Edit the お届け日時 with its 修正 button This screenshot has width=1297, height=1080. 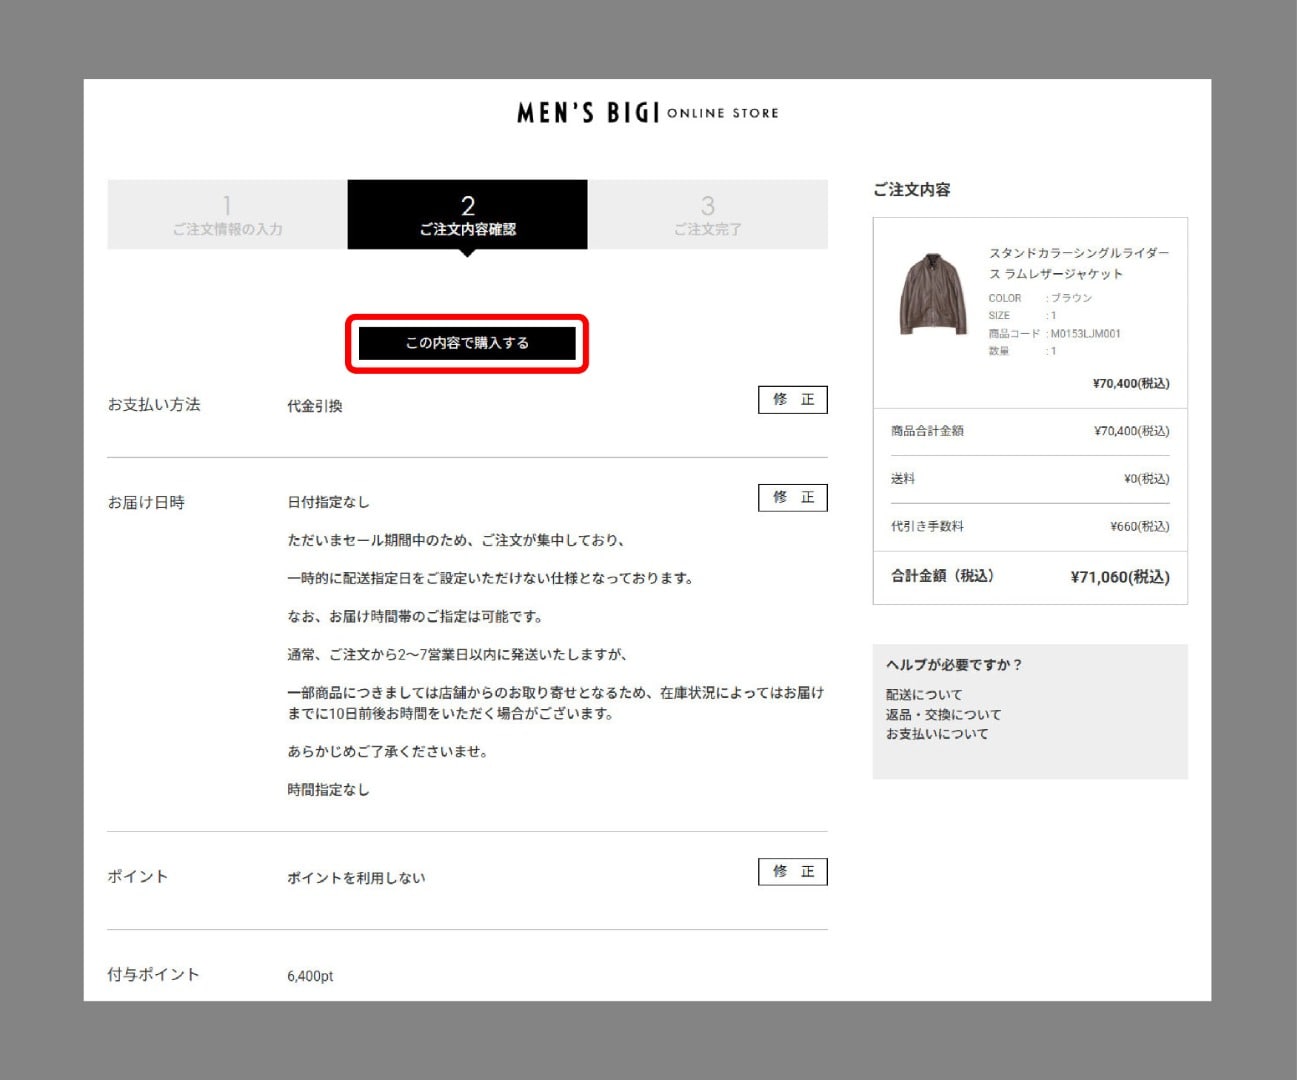click(792, 498)
